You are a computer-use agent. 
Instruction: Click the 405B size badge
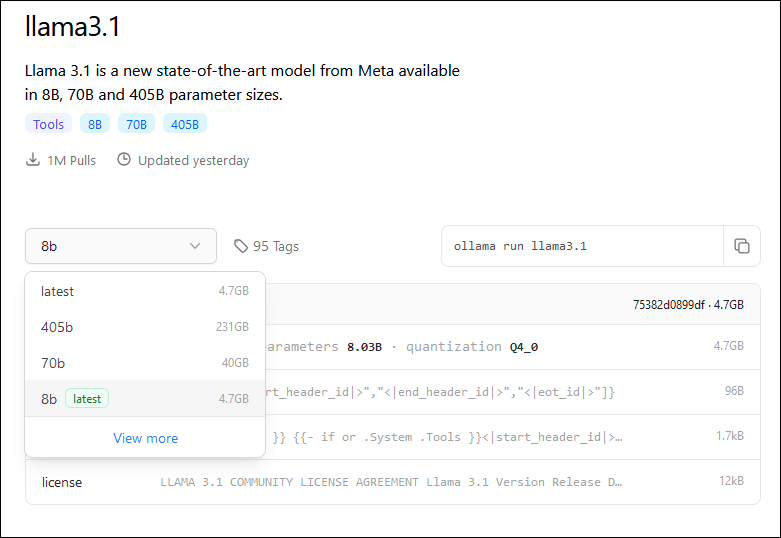click(185, 124)
